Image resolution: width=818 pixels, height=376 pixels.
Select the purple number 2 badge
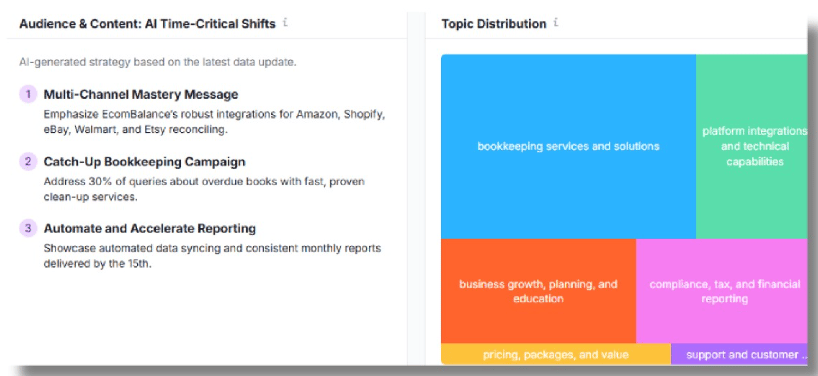tap(28, 162)
